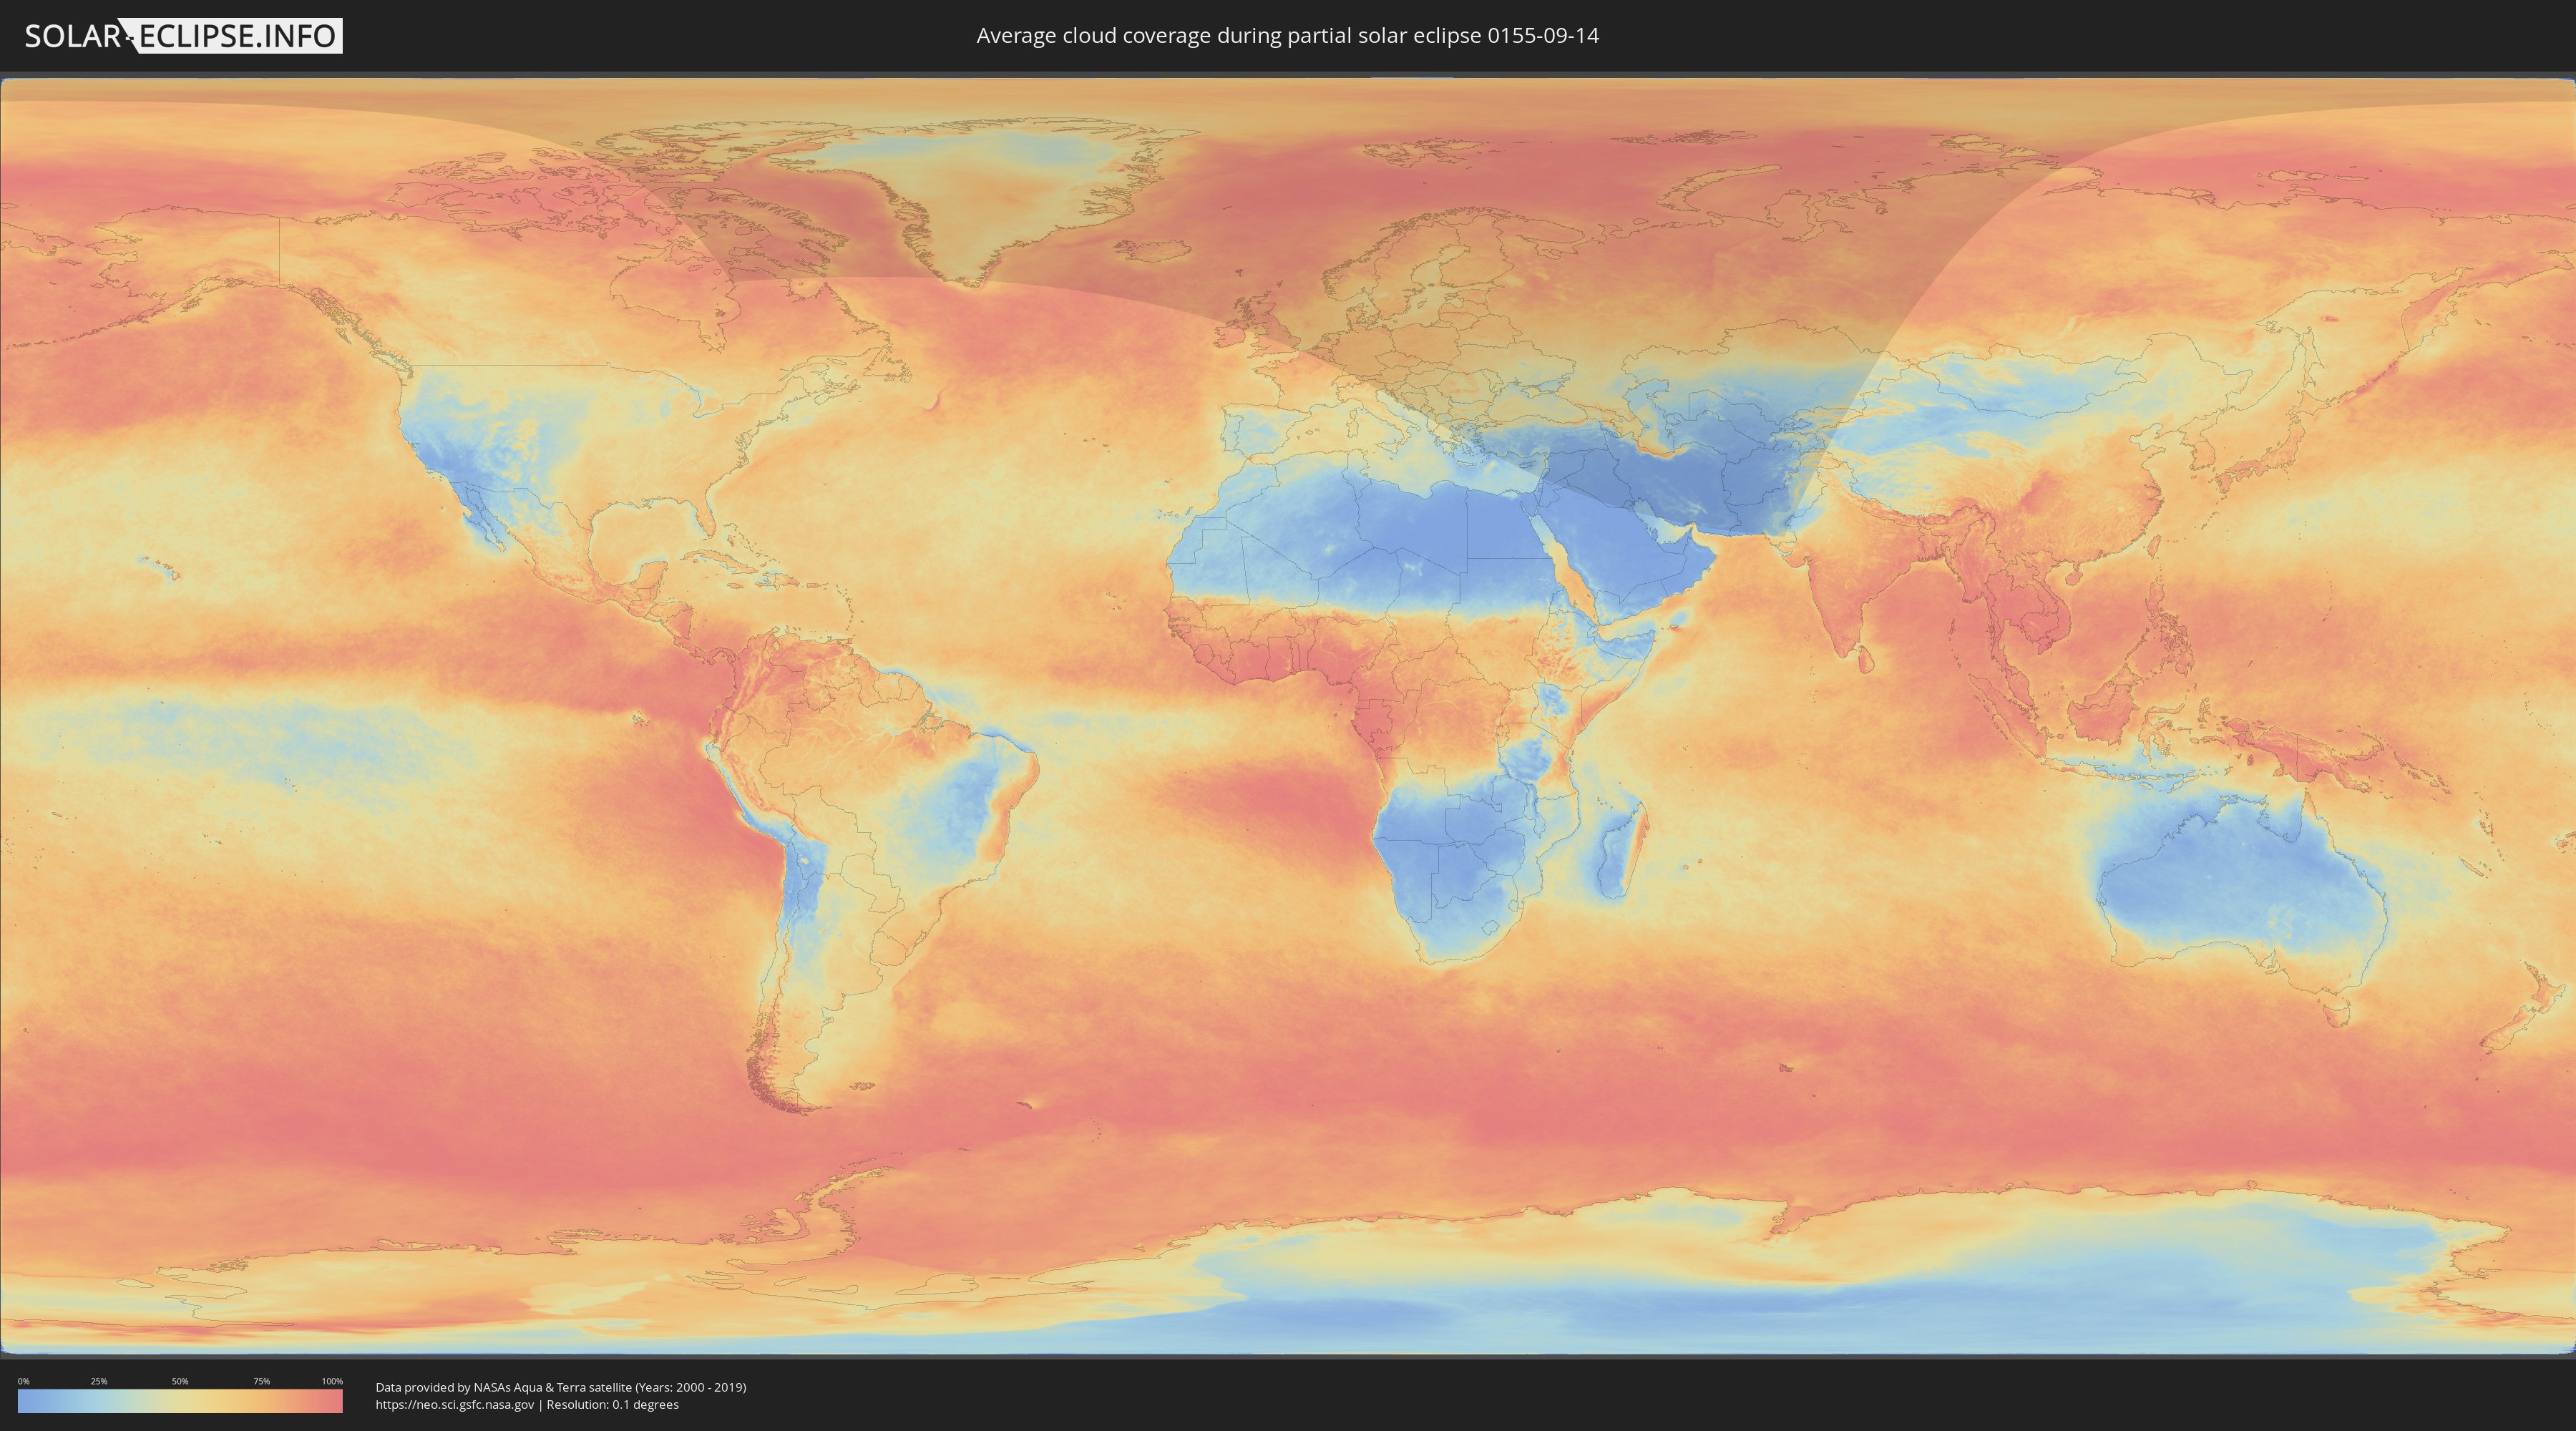Click the SOLAR-ECLIPSE.INFO logo
Screen dimensions: 2576x1431
click(183, 36)
